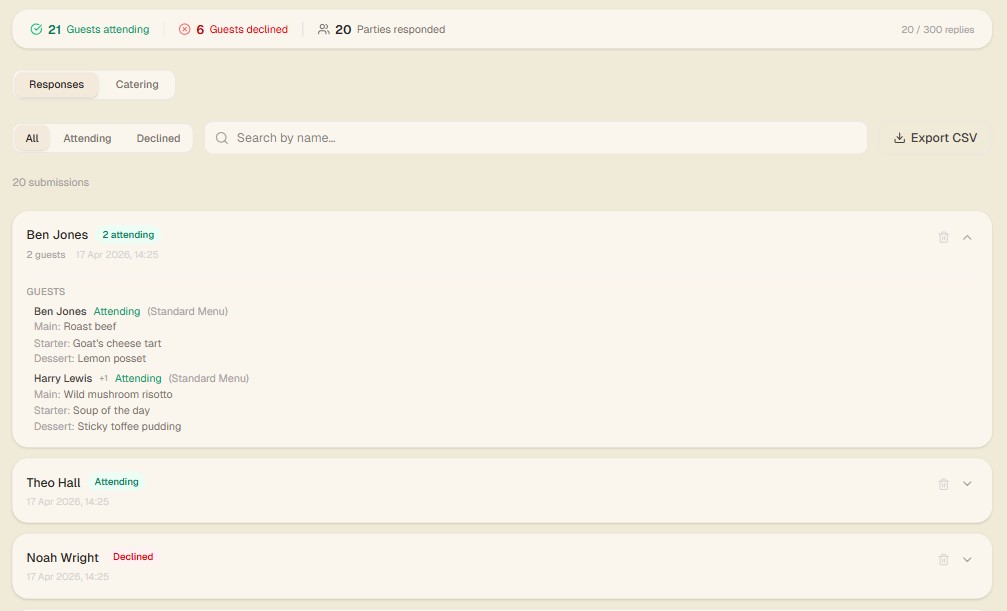This screenshot has width=1007, height=611.
Task: Filter list by Declined guests
Action: [x=158, y=138]
